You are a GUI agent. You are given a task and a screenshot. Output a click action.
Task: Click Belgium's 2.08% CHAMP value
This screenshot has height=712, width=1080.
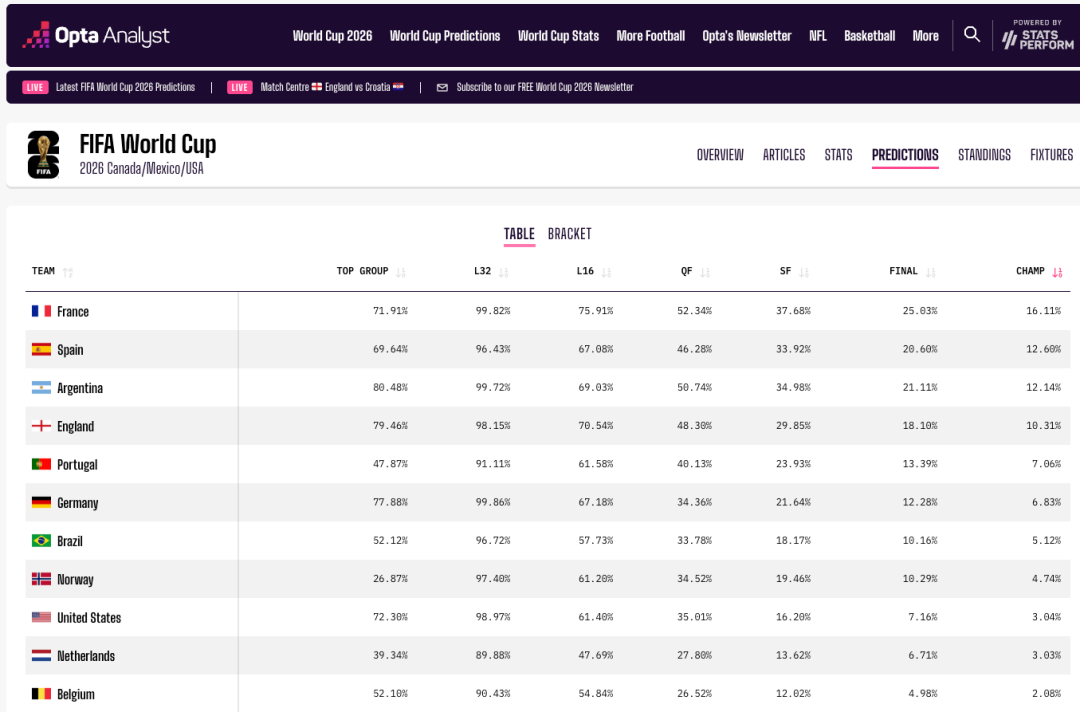tap(1046, 694)
